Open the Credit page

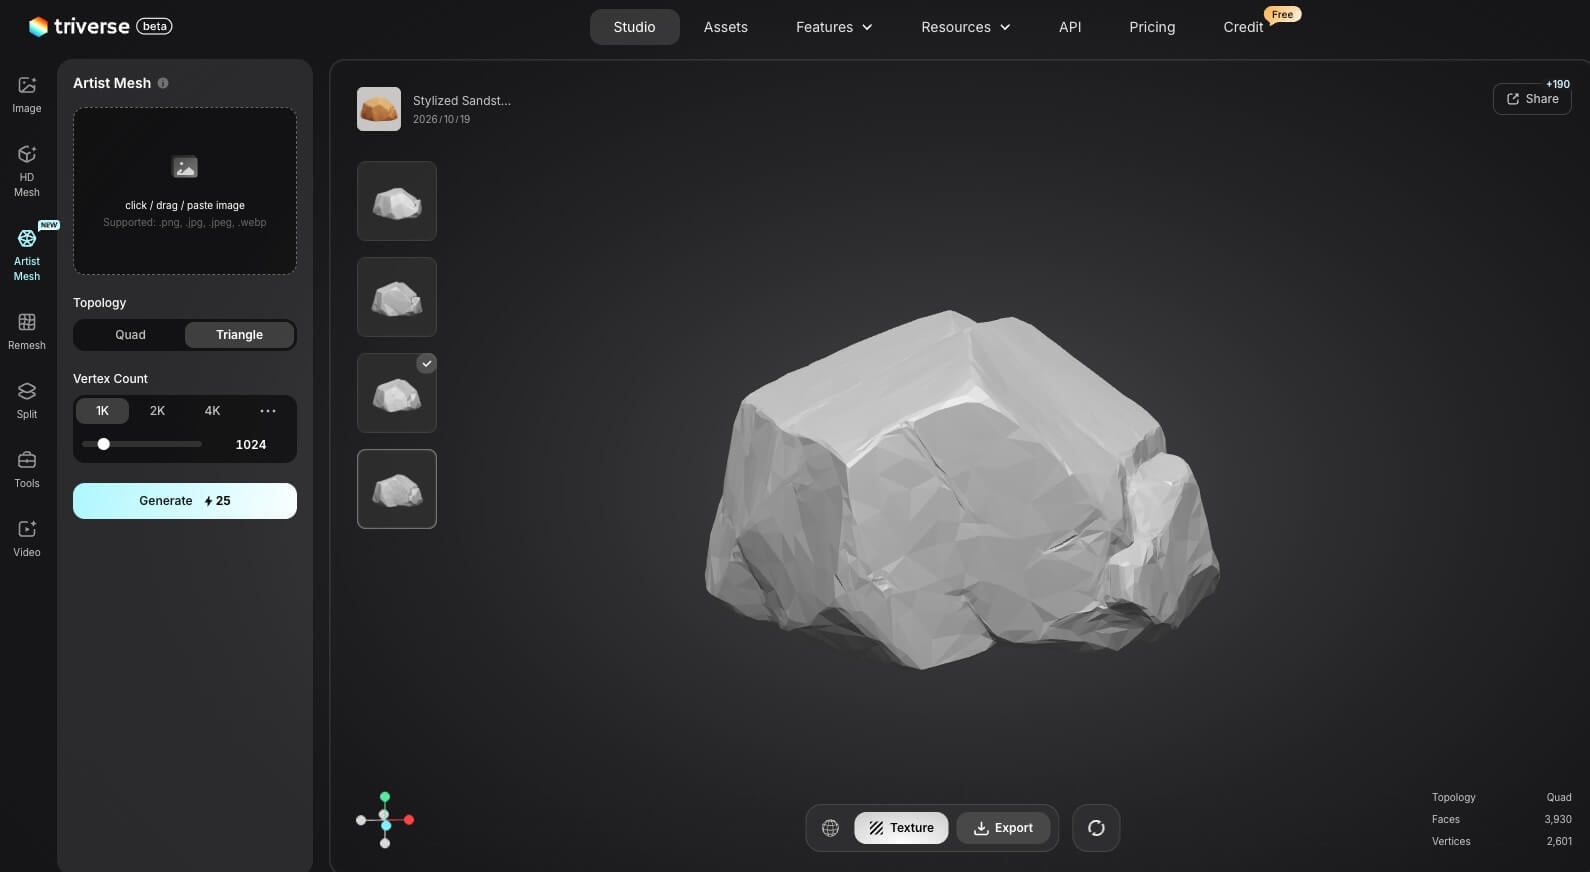(1244, 27)
